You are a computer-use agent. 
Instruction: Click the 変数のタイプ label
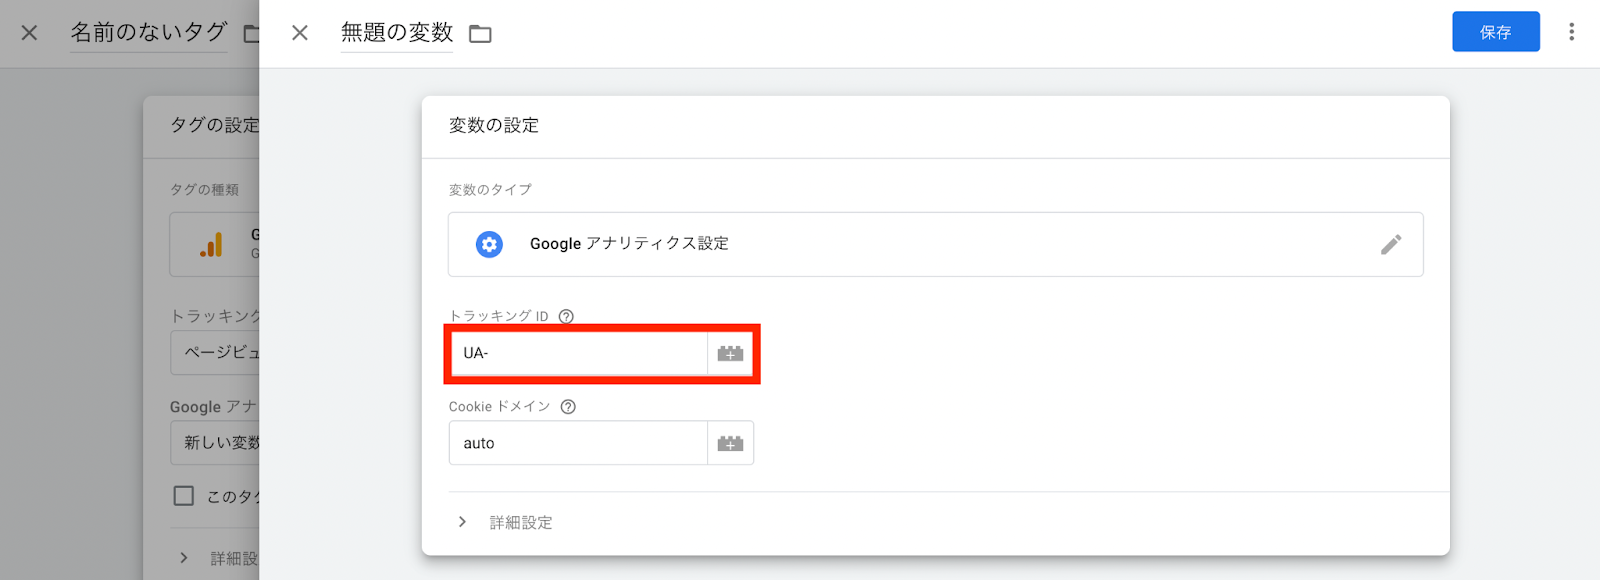490,189
